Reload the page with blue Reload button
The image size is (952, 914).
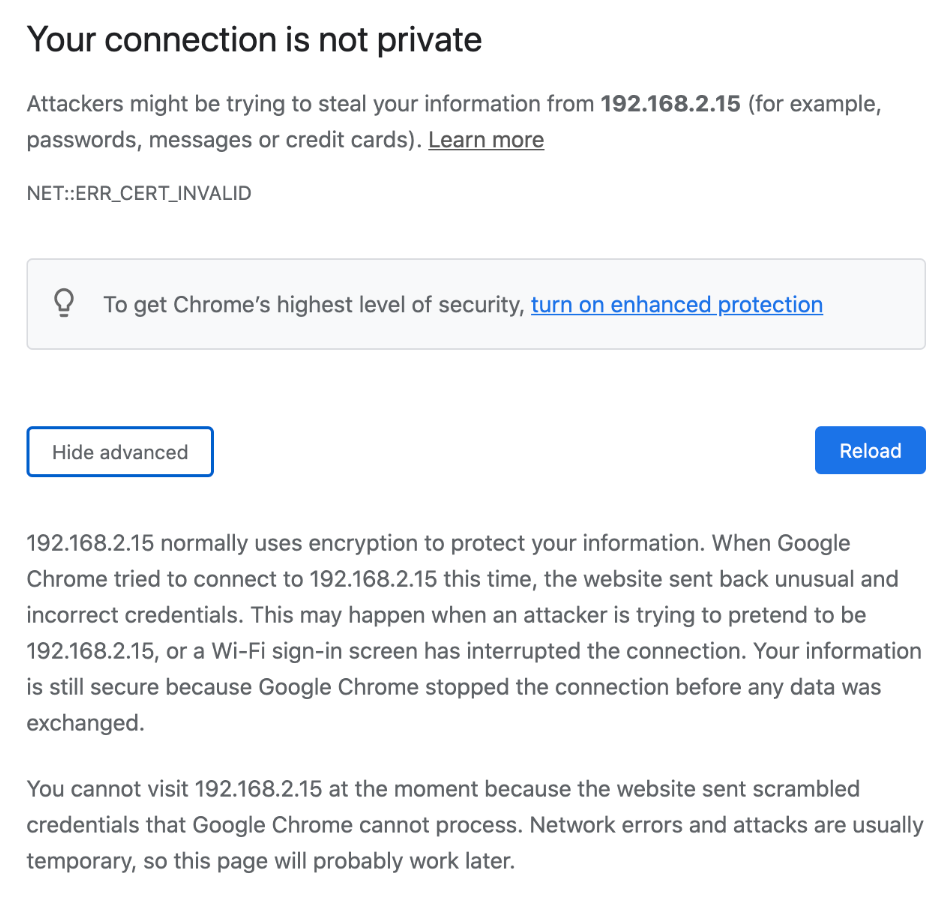[870, 451]
